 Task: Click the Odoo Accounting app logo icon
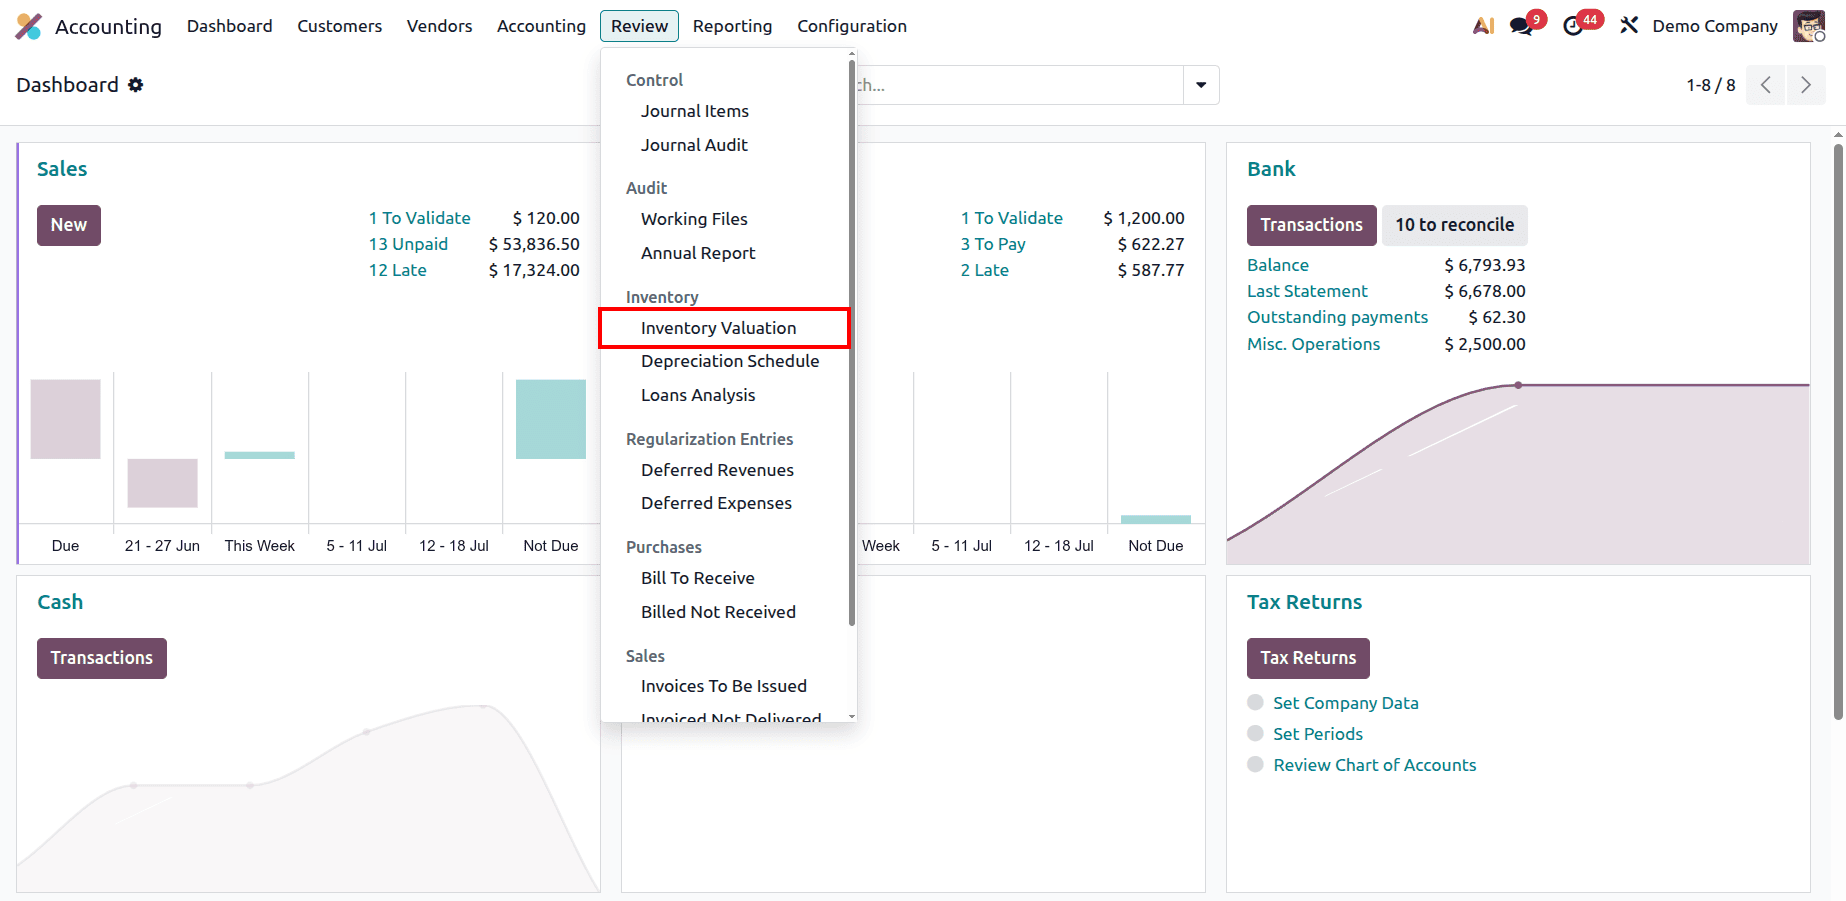pos(29,26)
